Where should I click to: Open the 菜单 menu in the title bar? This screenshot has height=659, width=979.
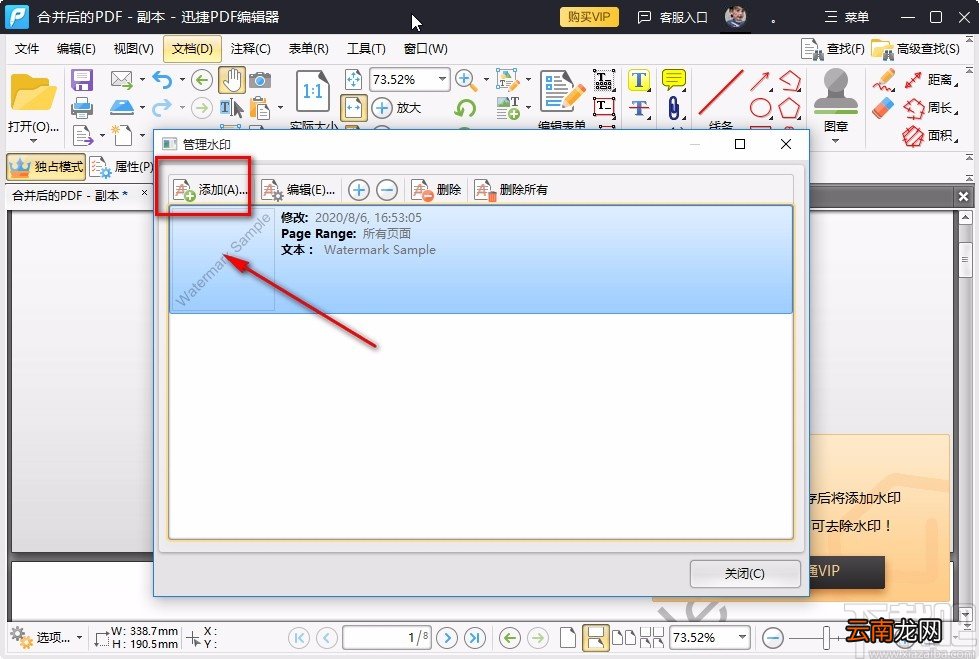point(847,17)
